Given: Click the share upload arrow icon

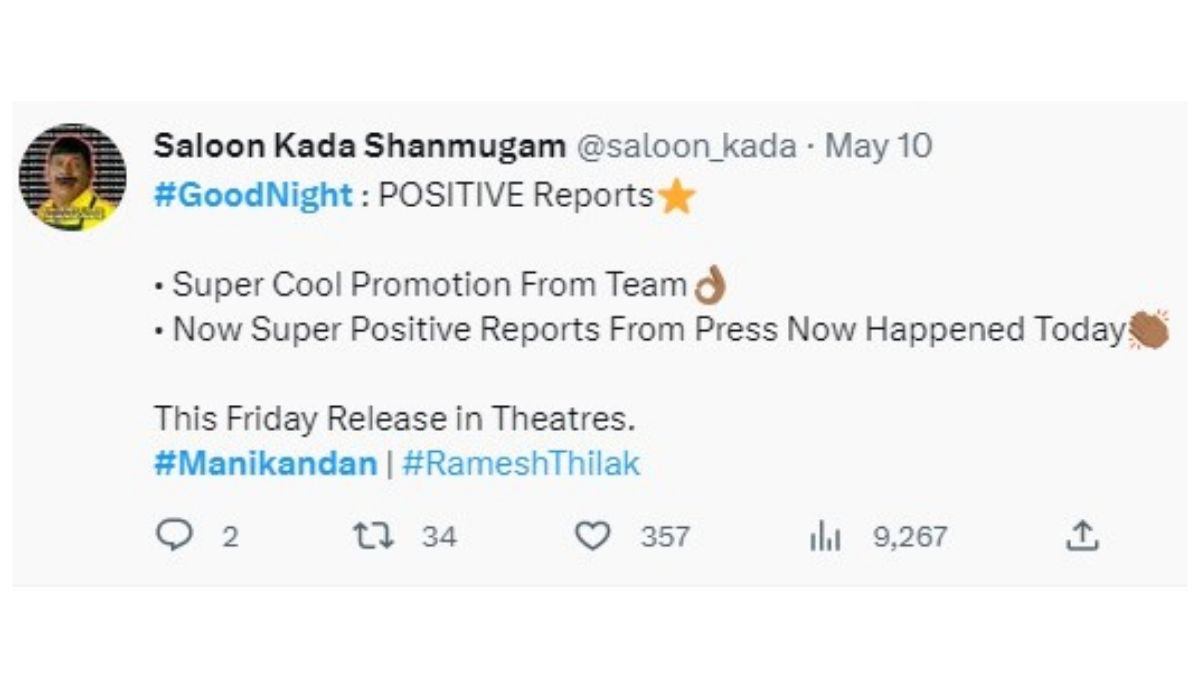Looking at the screenshot, I should click(x=1082, y=537).
